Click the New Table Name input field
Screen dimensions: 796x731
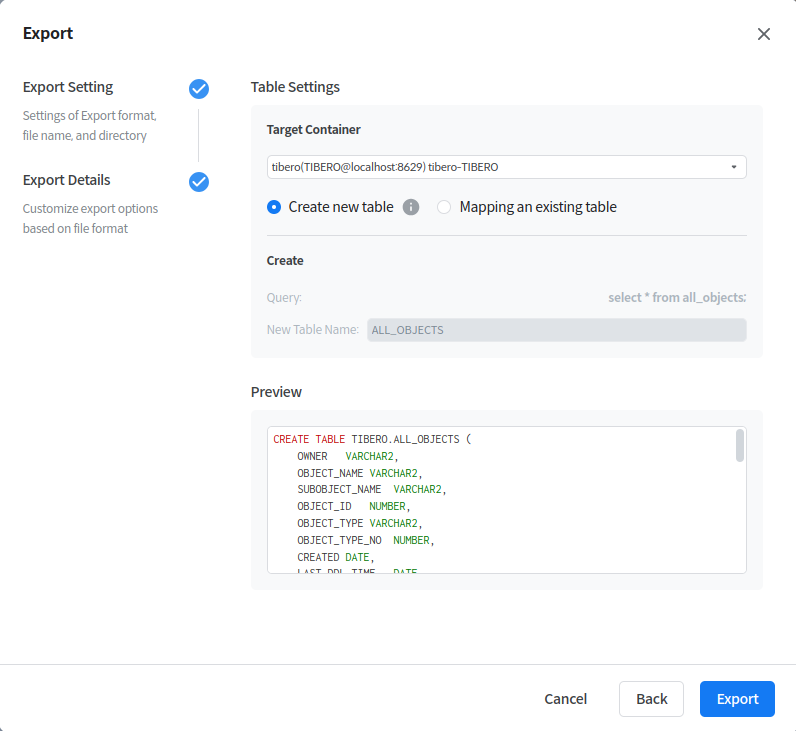tap(556, 330)
